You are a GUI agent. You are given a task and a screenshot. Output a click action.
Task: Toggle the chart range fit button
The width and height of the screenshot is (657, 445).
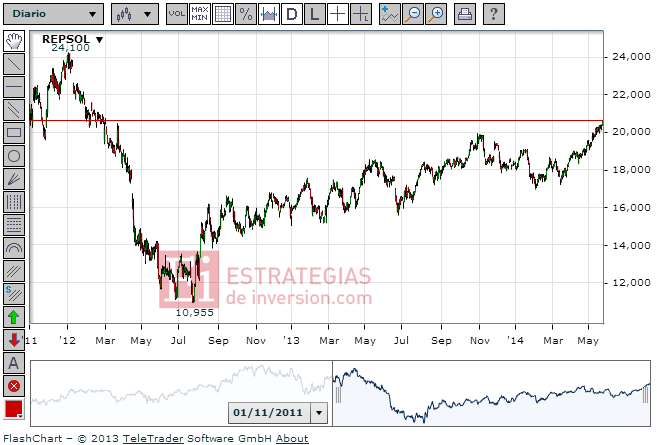(x=269, y=14)
